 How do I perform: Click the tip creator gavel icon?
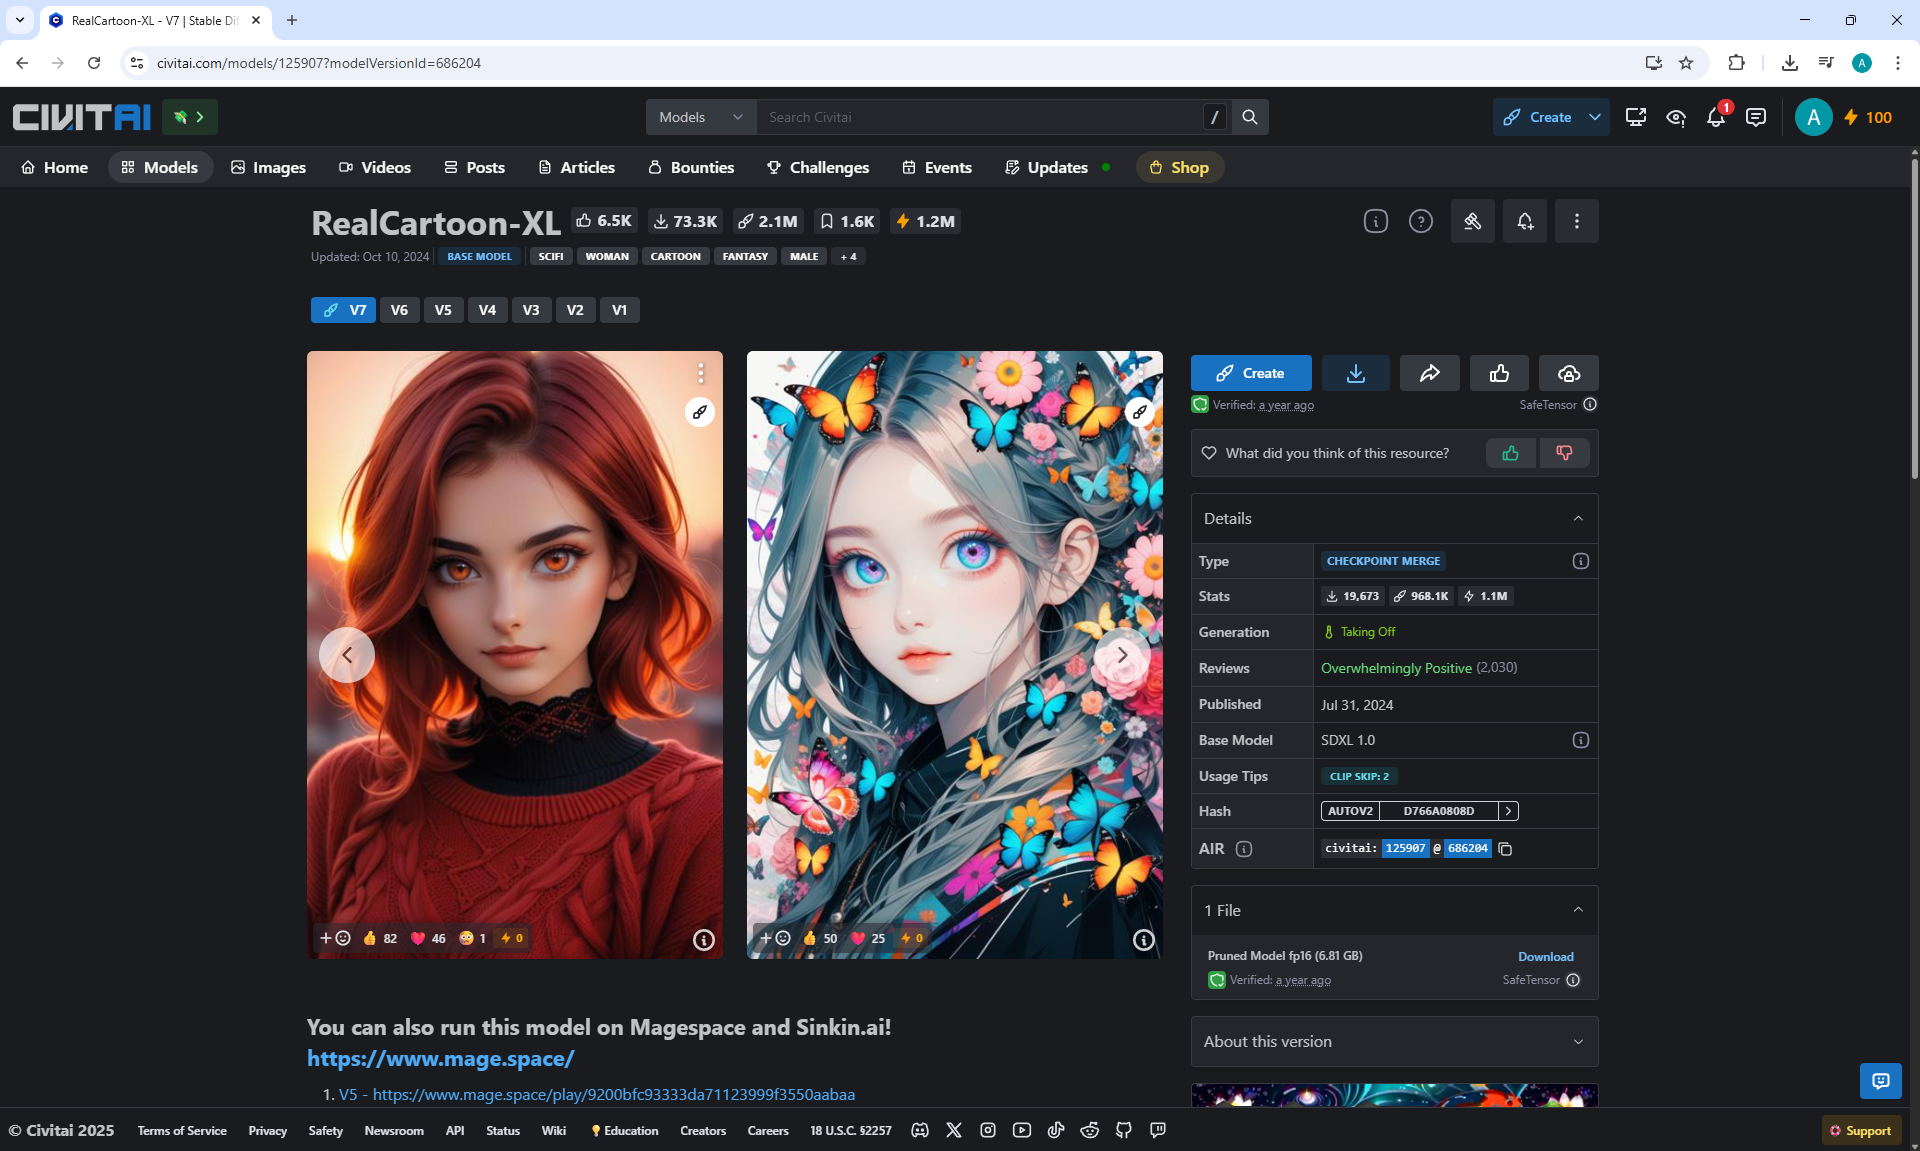point(1472,221)
